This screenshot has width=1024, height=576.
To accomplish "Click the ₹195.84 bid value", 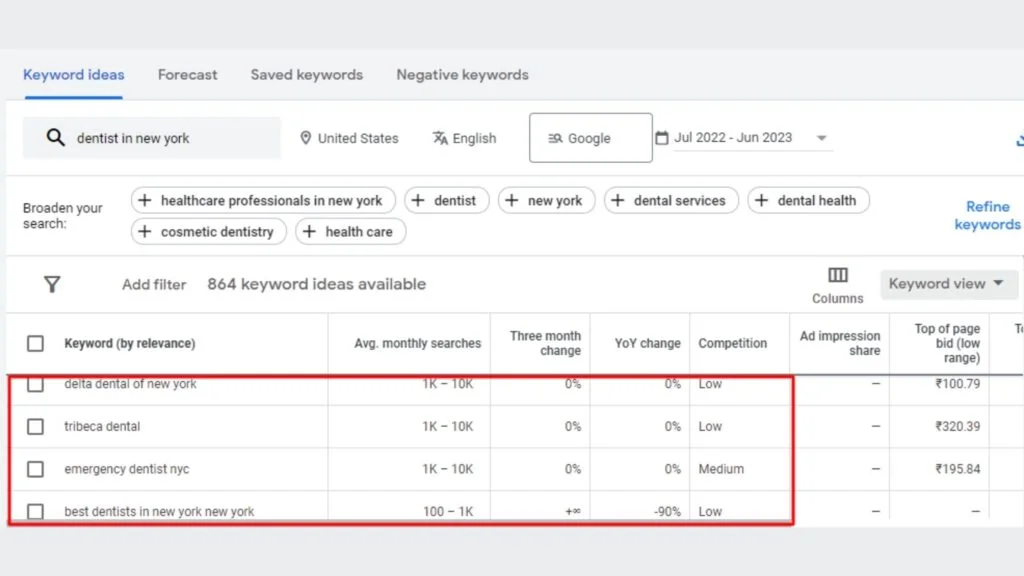I will click(x=957, y=469).
